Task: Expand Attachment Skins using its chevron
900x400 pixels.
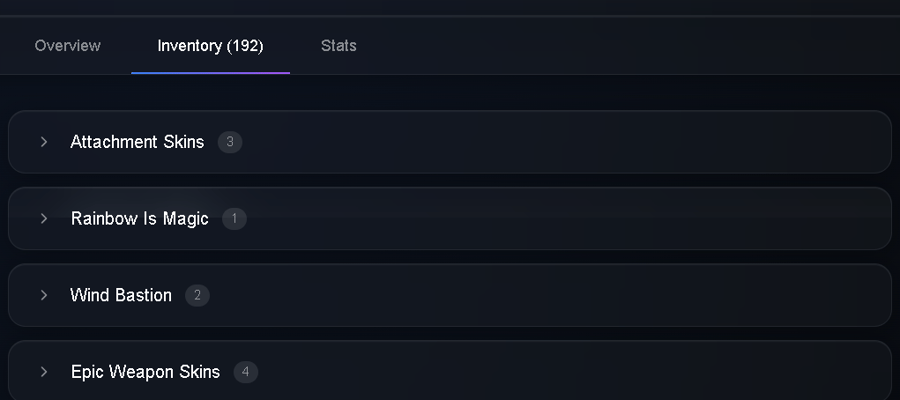Action: [44, 142]
